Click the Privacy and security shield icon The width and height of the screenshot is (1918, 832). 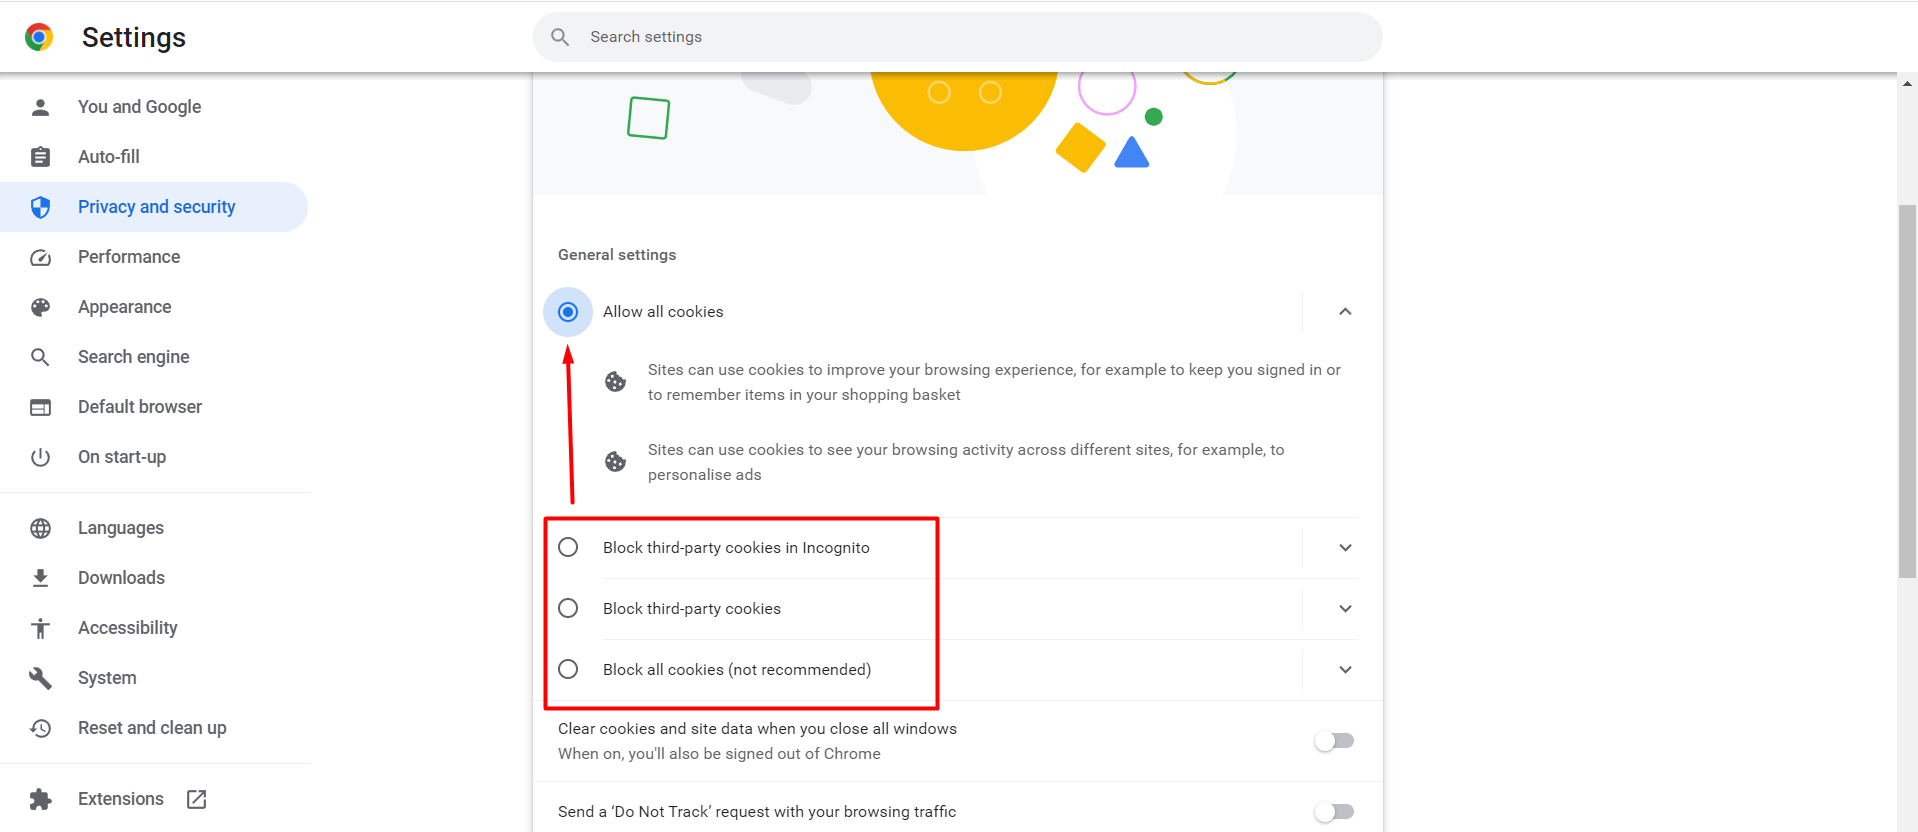(40, 207)
